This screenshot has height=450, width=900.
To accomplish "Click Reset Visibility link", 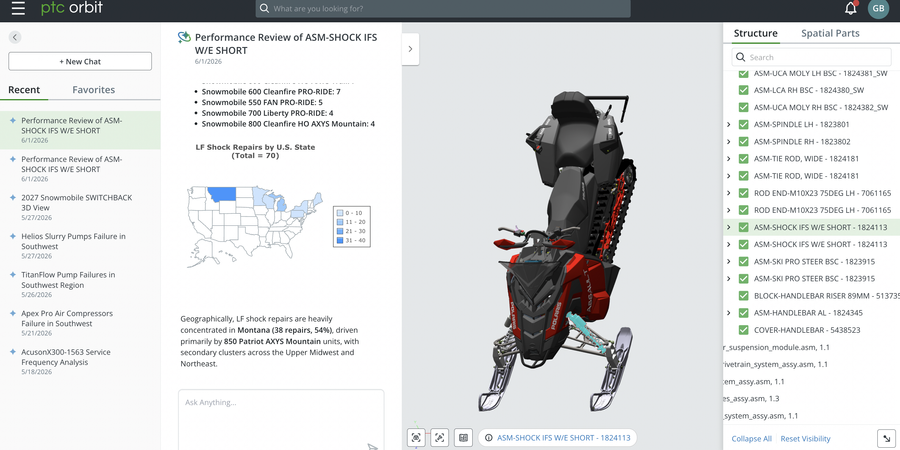I will (805, 439).
